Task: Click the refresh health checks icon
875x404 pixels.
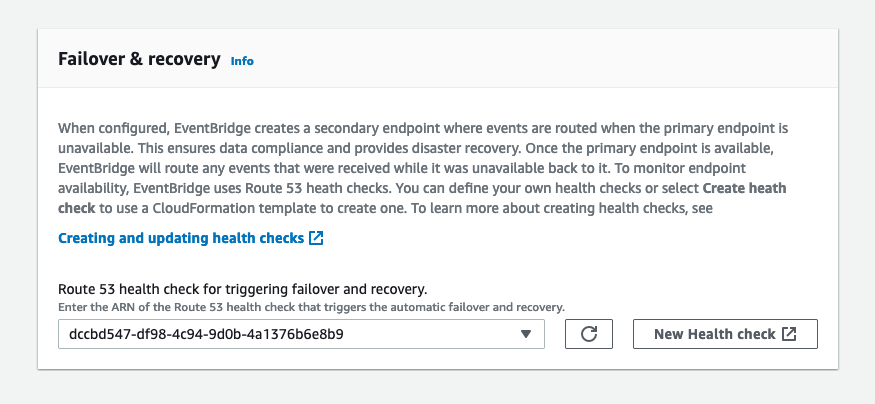Action: pos(589,334)
